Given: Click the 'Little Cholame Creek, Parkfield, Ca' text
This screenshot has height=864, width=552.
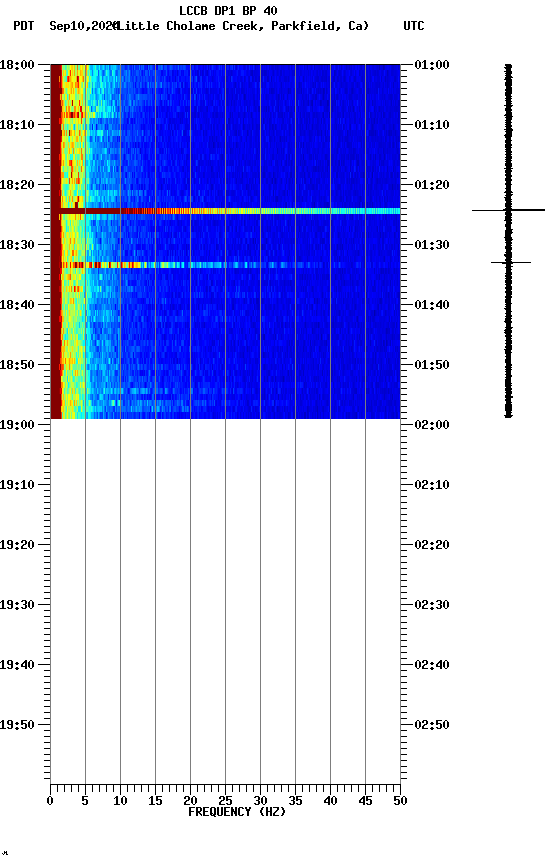Looking at the screenshot, I should coord(242,26).
